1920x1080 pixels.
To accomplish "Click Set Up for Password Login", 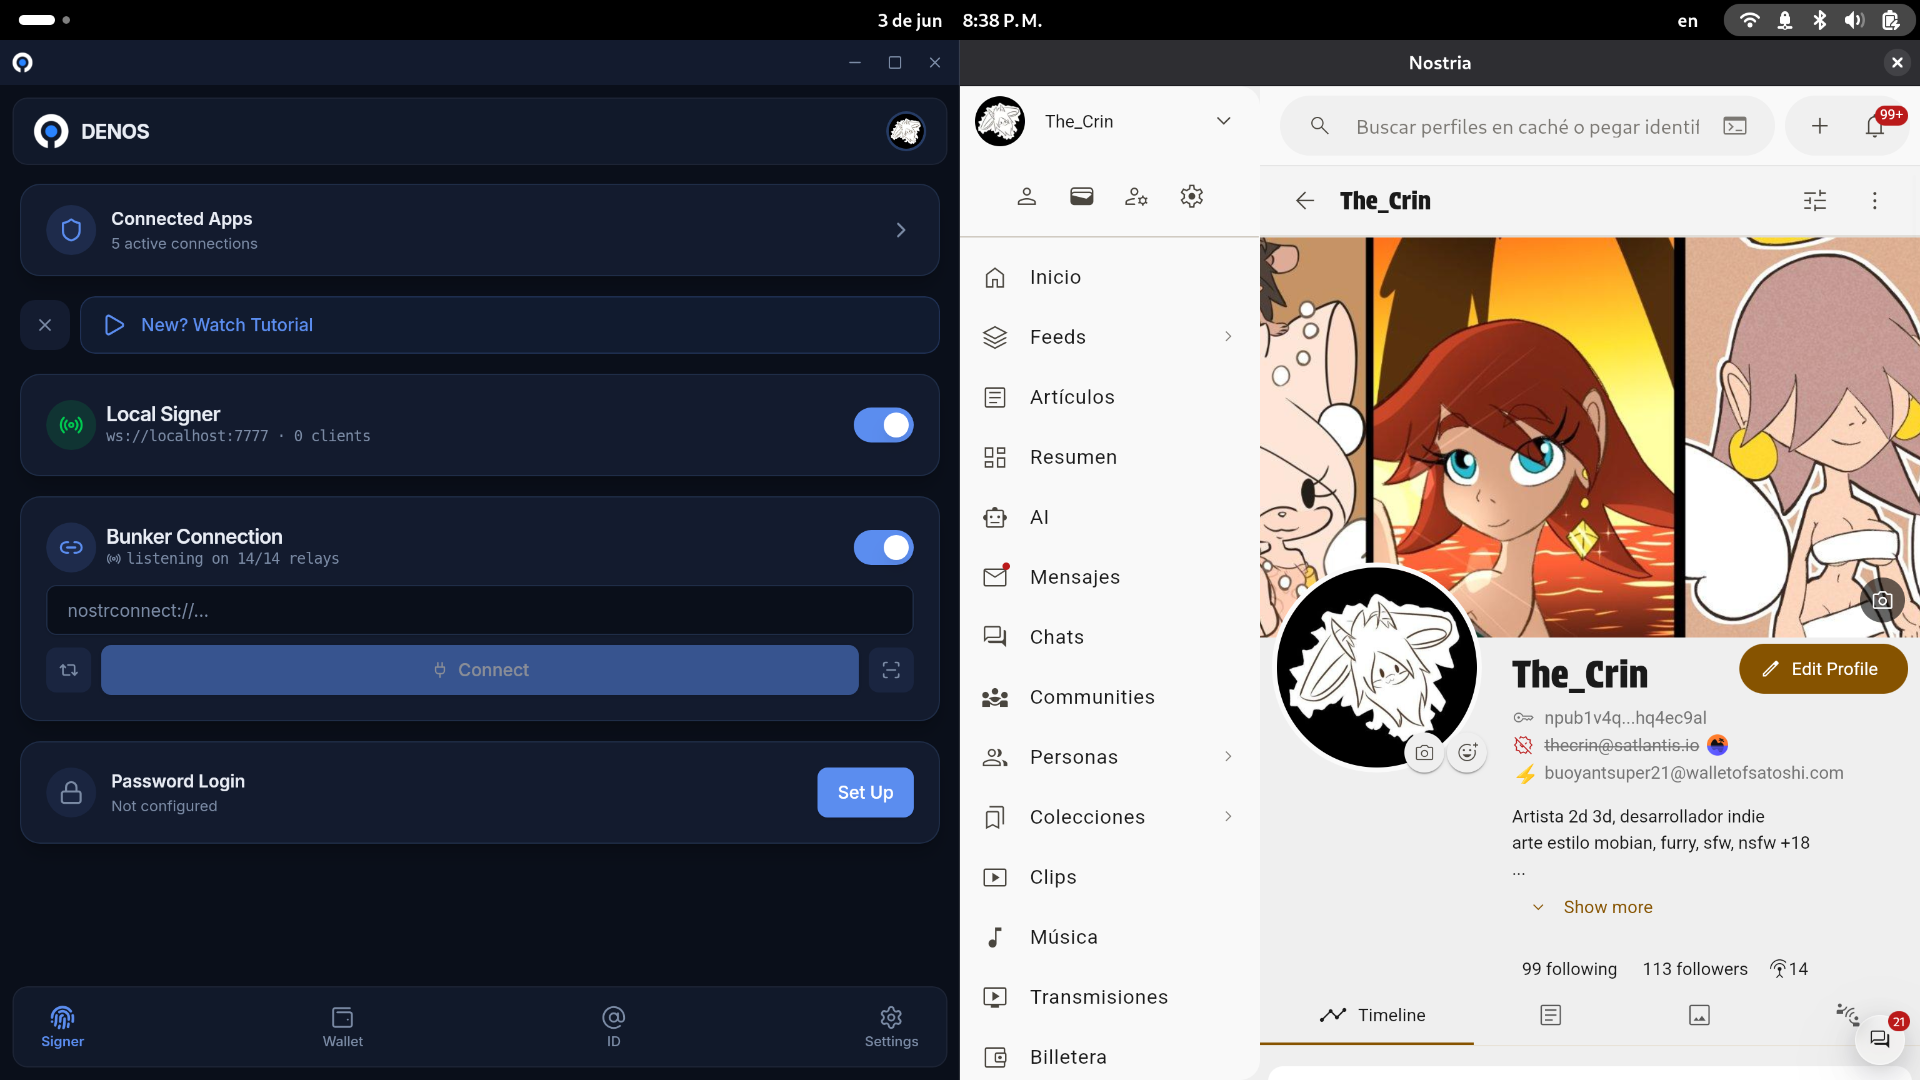I will tap(865, 792).
